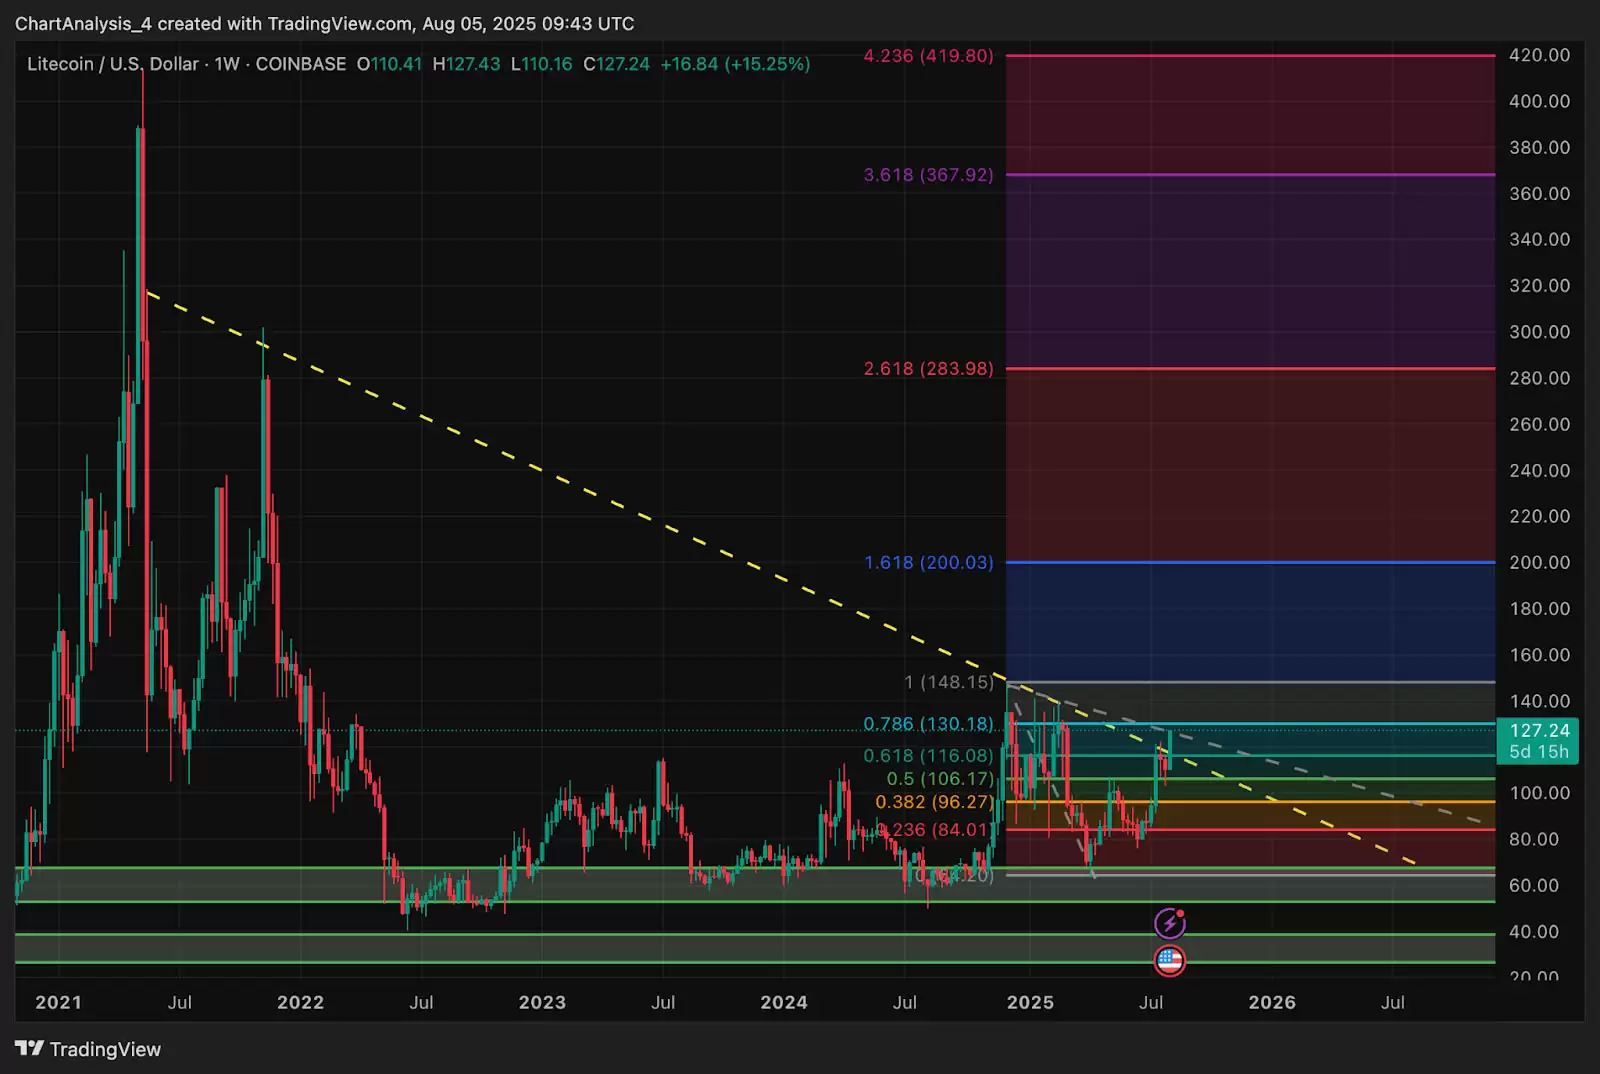
Task: Click the blue Fibonacci zone above 148.15
Action: [1250, 622]
